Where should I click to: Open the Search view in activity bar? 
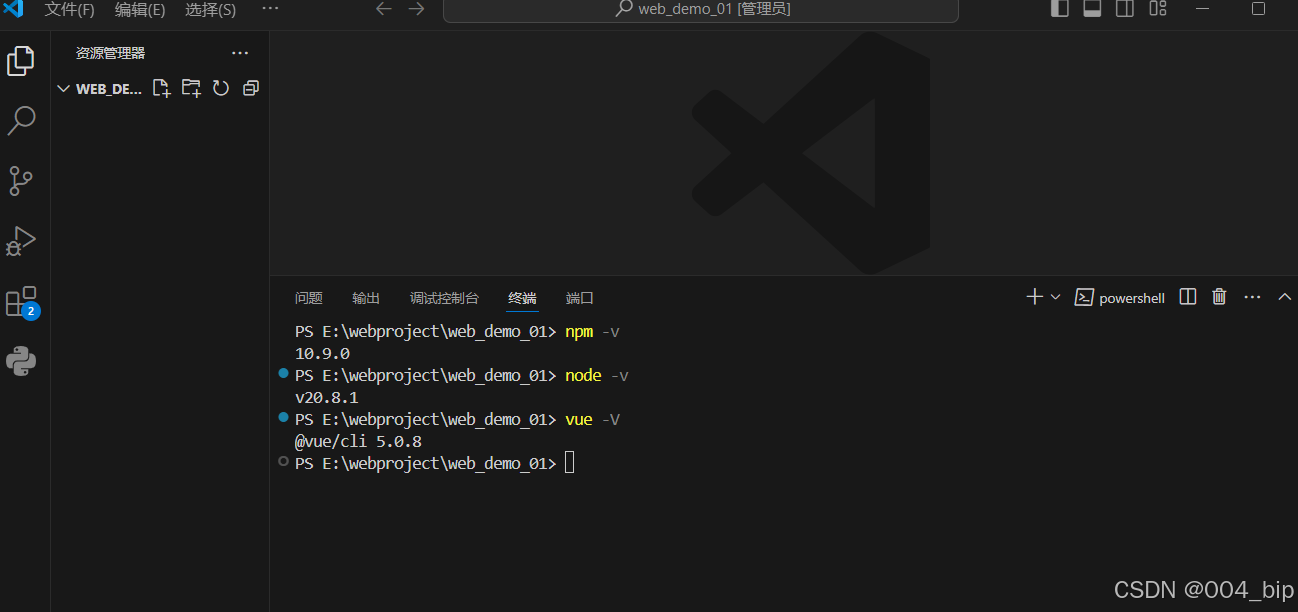[21, 121]
